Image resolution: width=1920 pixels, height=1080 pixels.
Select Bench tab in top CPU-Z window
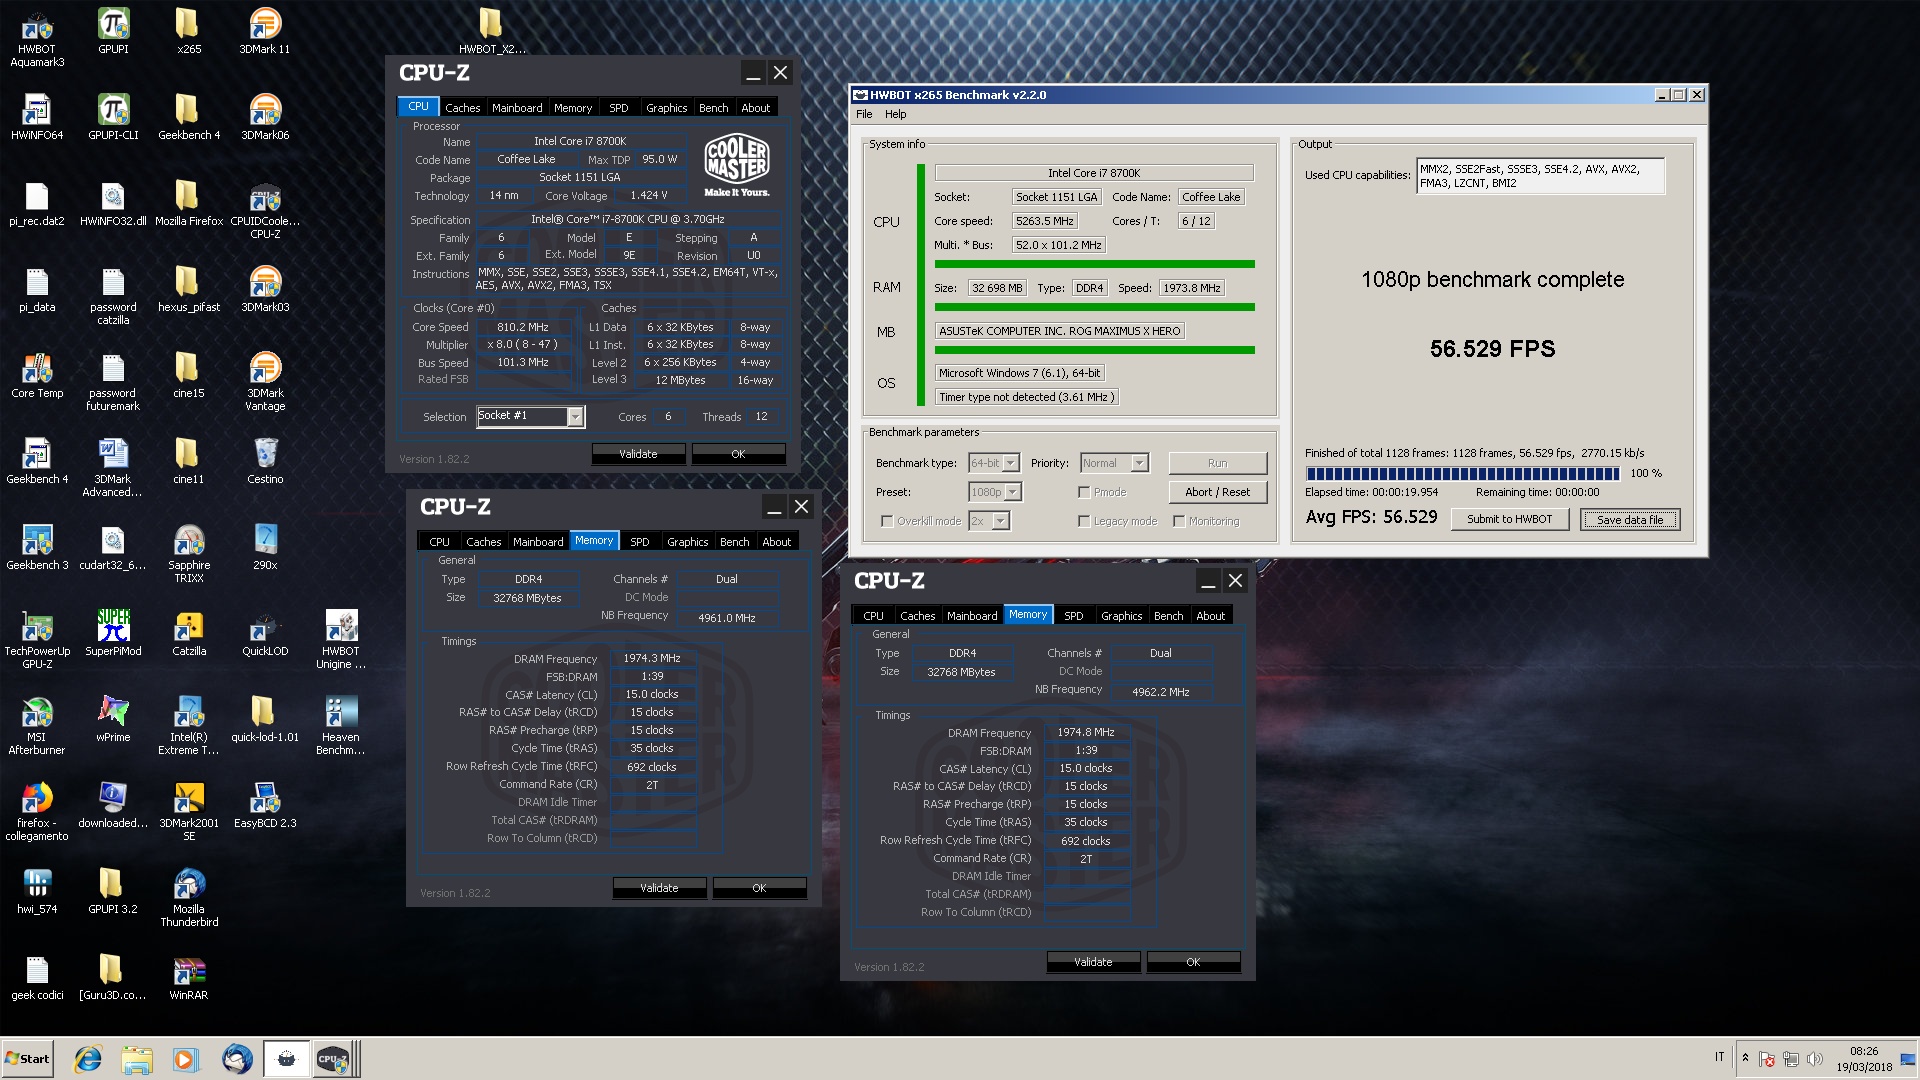pyautogui.click(x=713, y=107)
